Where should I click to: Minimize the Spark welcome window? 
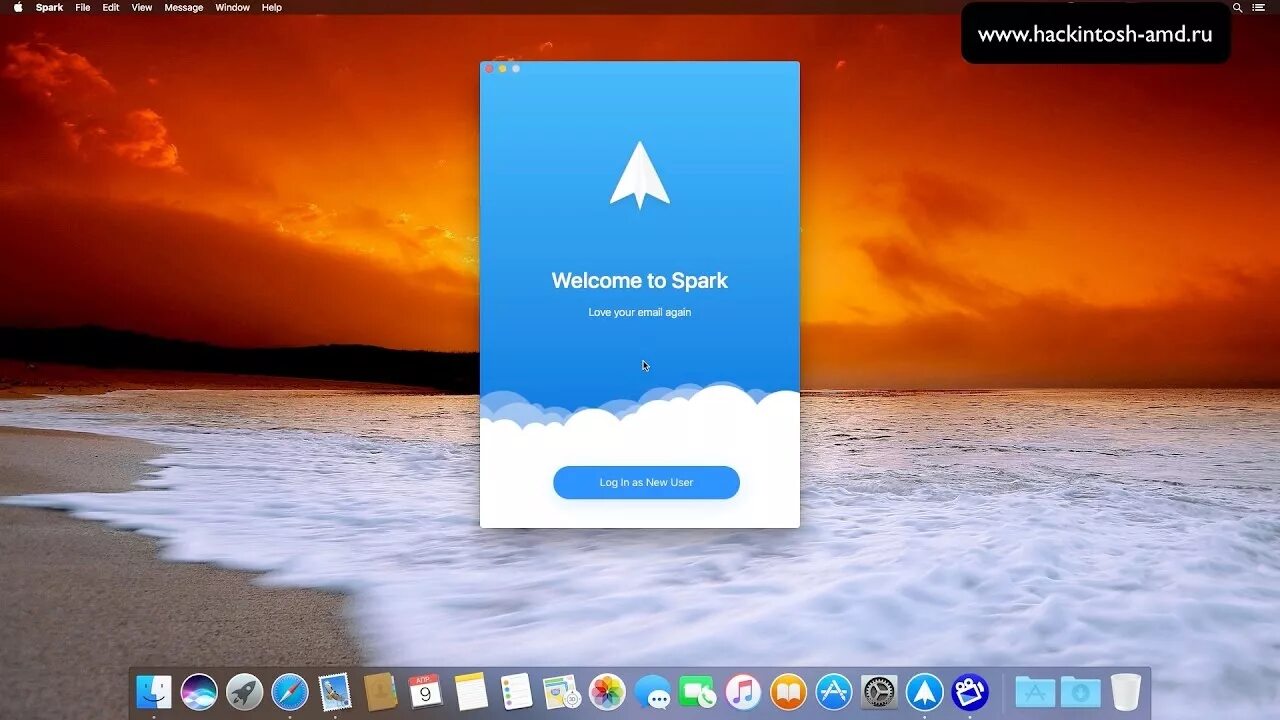coord(502,69)
